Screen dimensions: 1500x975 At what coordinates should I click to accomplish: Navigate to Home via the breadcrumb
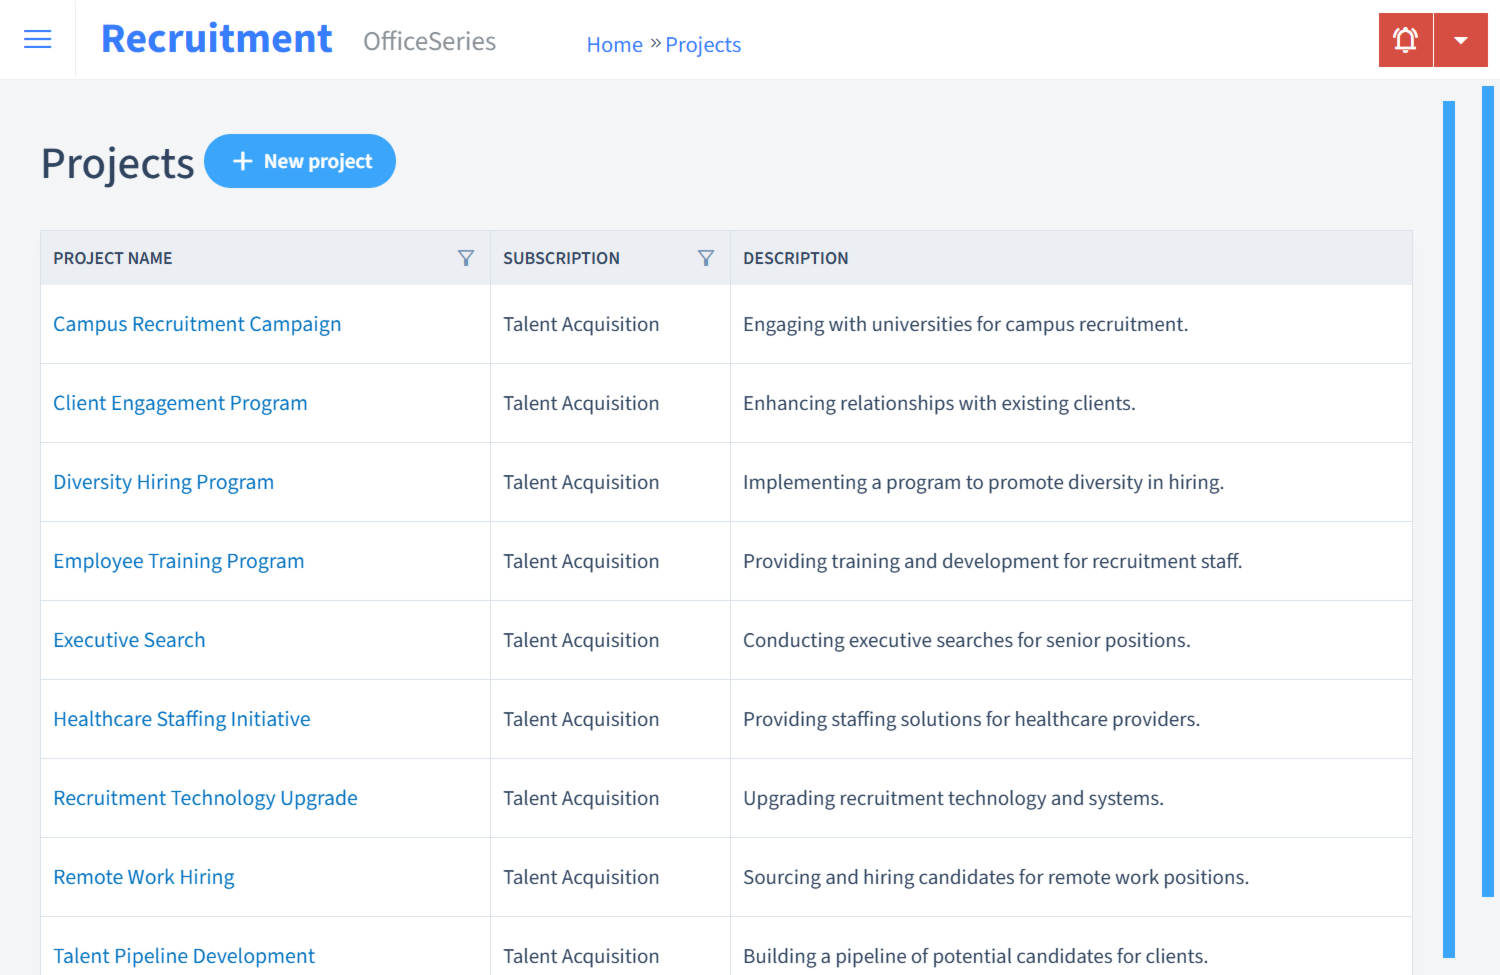[x=614, y=44]
